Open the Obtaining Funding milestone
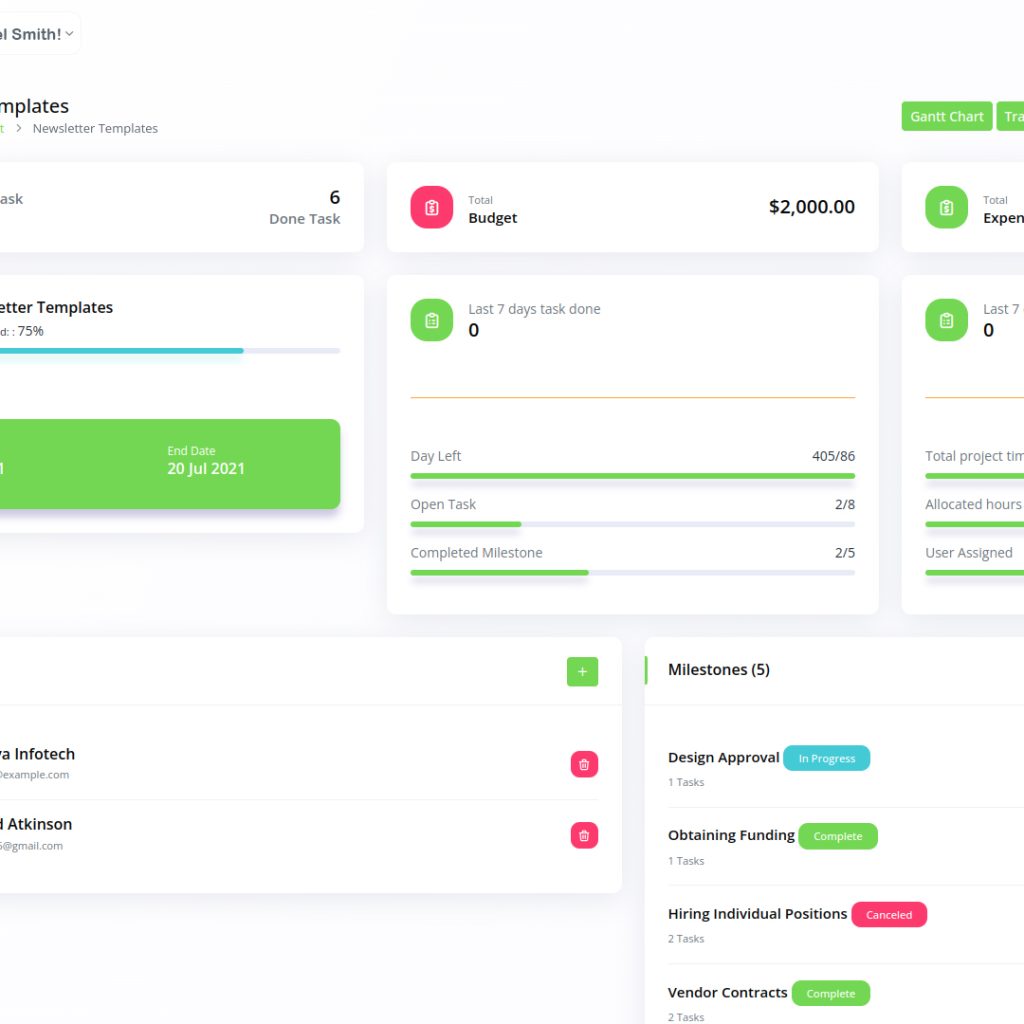The width and height of the screenshot is (1024, 1024). tap(731, 835)
